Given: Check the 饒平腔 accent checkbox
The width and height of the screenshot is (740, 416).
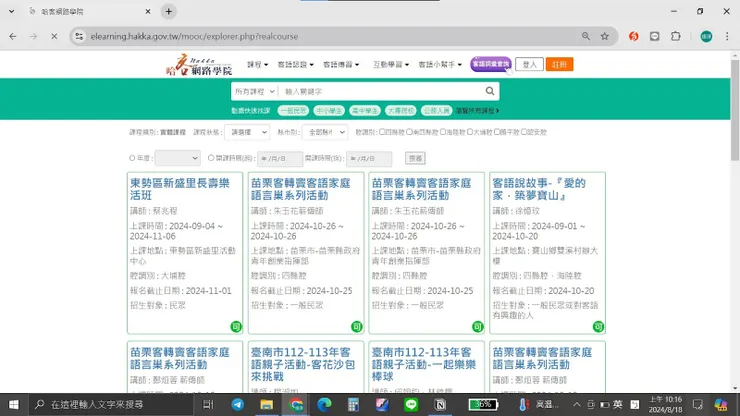Looking at the screenshot, I should pyautogui.click(x=496, y=132).
